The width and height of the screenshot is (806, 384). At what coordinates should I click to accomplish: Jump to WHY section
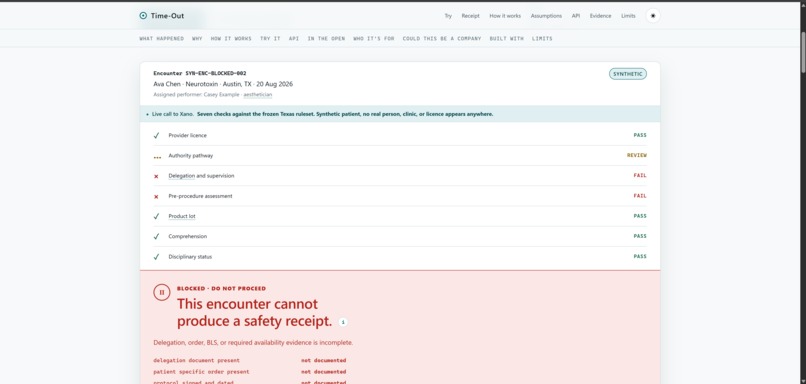[197, 39]
